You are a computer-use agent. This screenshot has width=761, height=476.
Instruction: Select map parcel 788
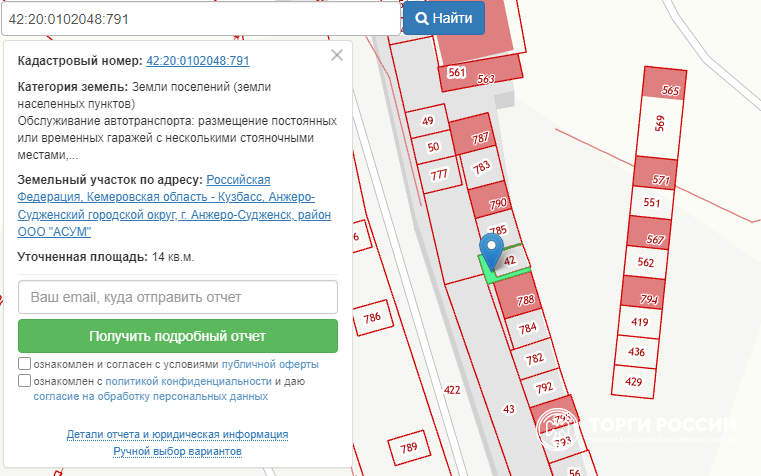coord(525,300)
